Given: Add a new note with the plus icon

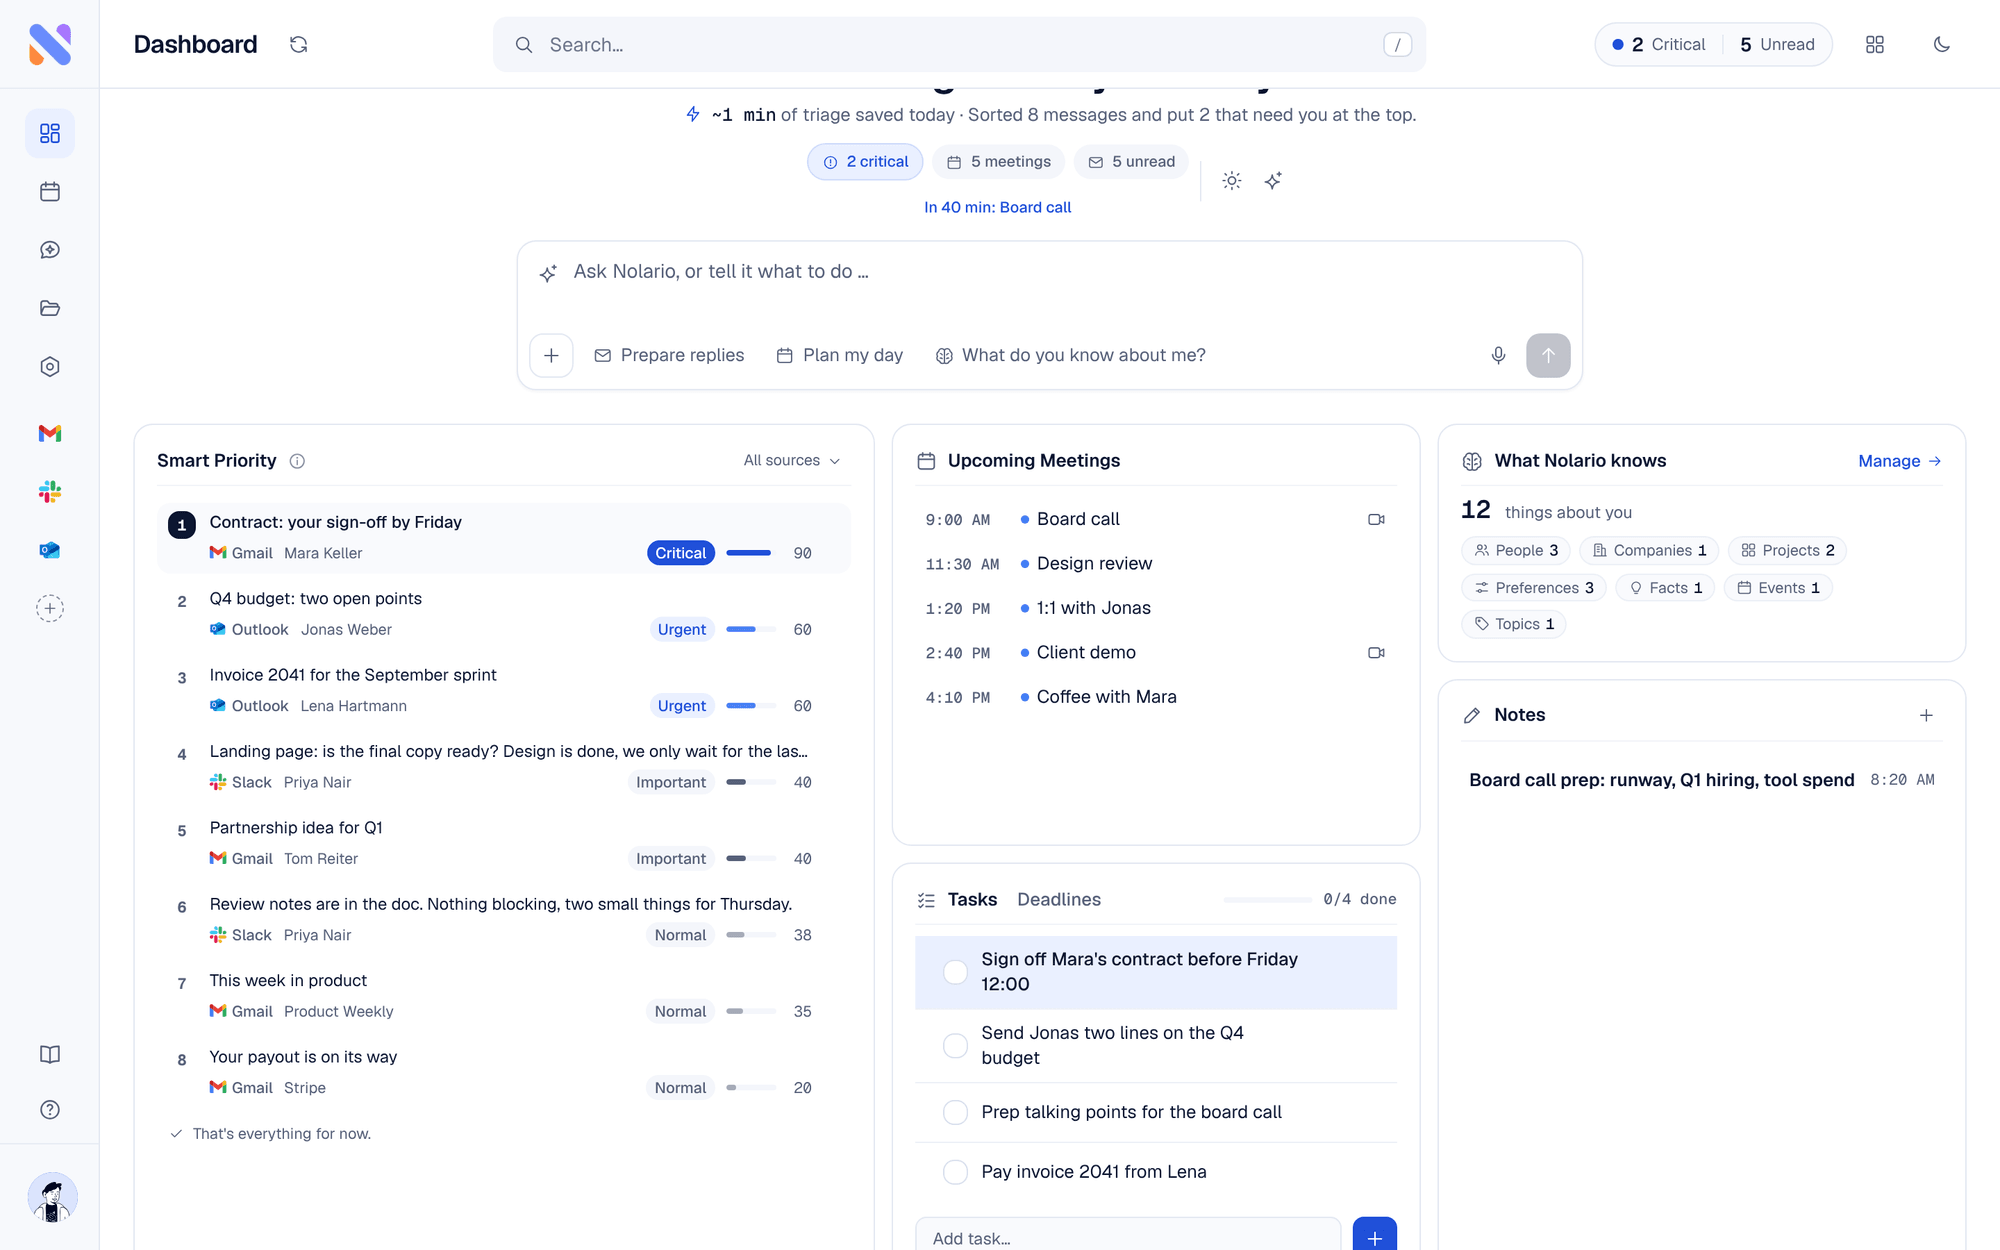Looking at the screenshot, I should 1926,715.
